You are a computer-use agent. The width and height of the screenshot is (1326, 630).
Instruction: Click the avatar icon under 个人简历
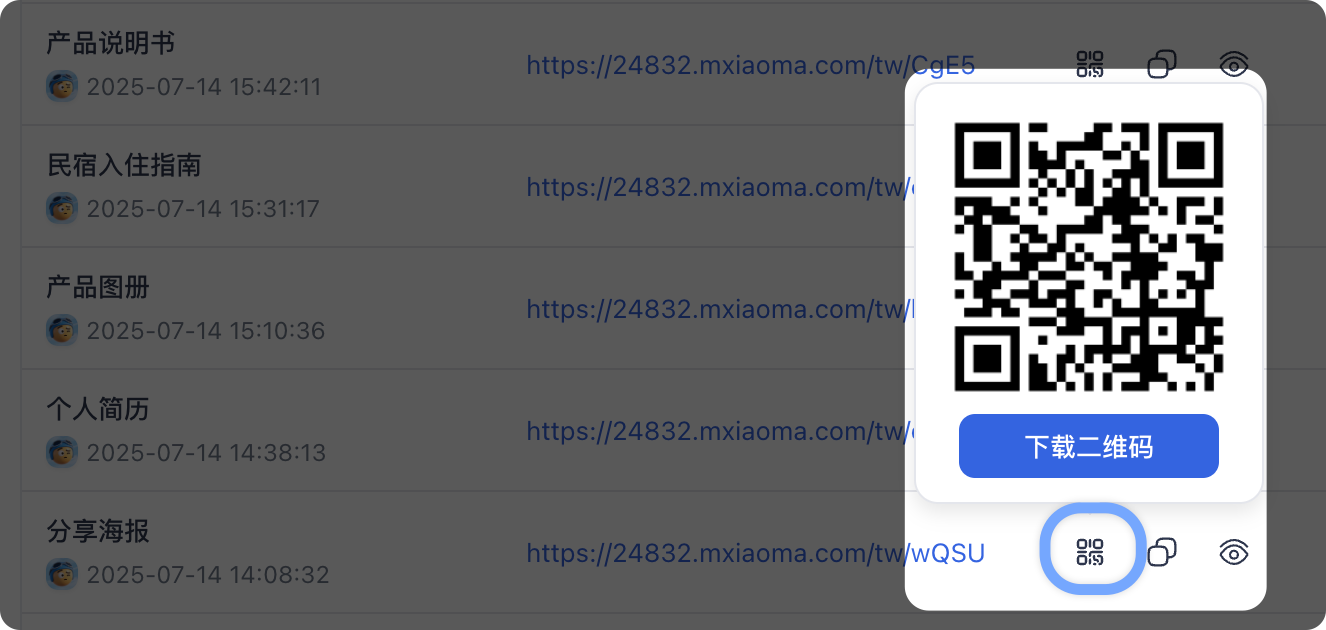point(62,452)
